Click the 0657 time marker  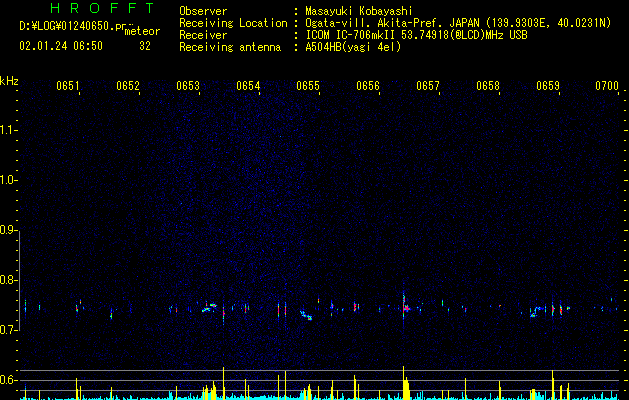pos(428,85)
